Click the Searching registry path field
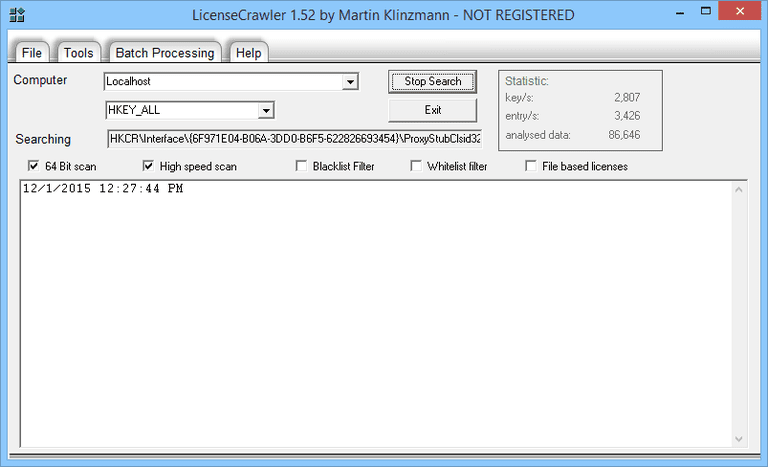768x467 pixels. (x=295, y=139)
